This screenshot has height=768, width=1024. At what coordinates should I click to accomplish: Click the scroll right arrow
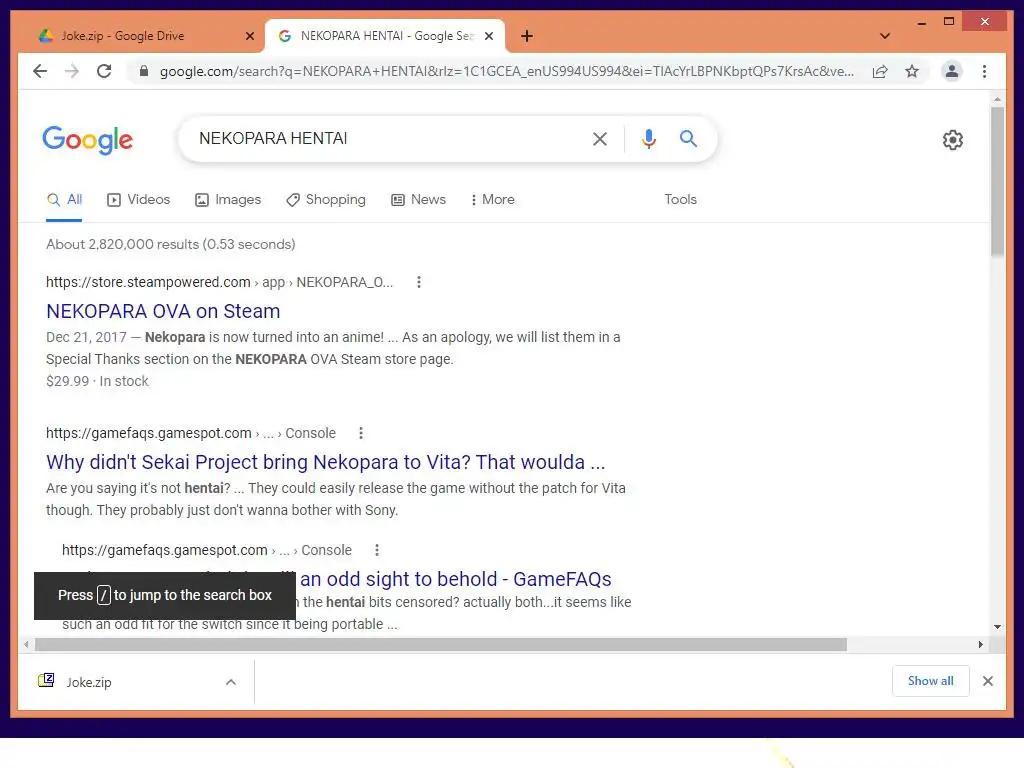(x=980, y=645)
